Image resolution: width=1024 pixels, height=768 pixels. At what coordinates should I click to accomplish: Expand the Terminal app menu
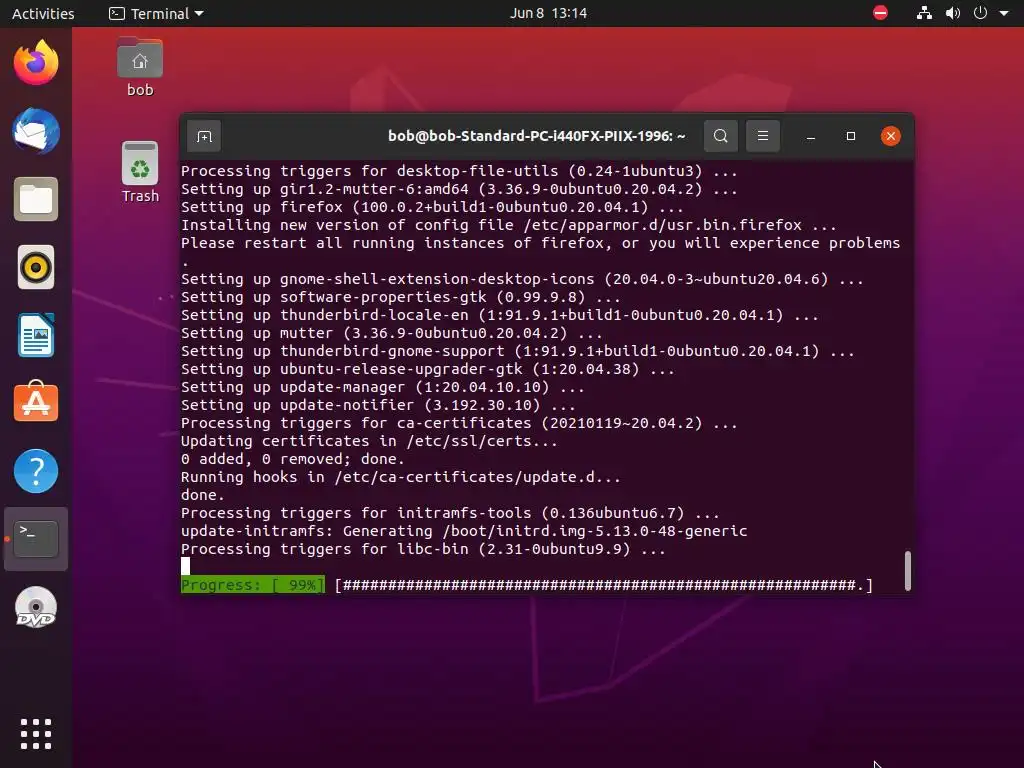coord(156,13)
